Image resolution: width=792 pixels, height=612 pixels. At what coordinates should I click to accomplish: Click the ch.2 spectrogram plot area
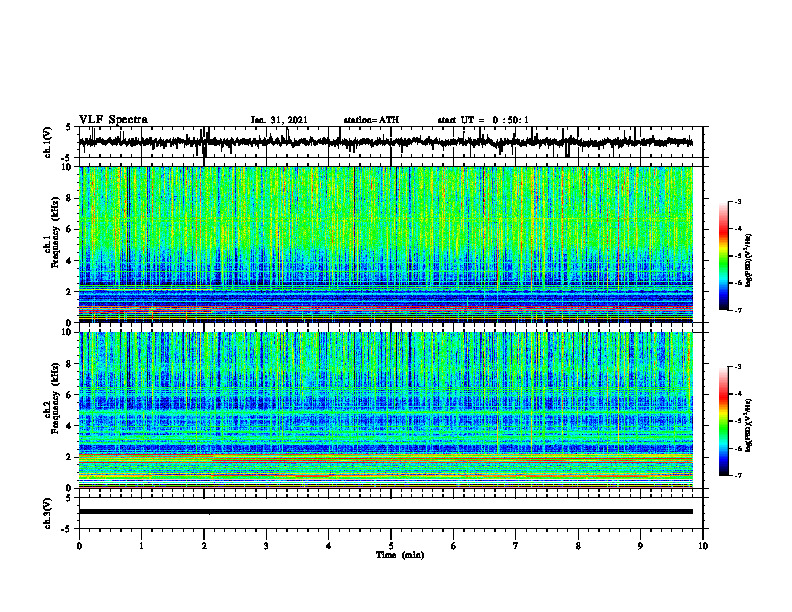point(386,410)
